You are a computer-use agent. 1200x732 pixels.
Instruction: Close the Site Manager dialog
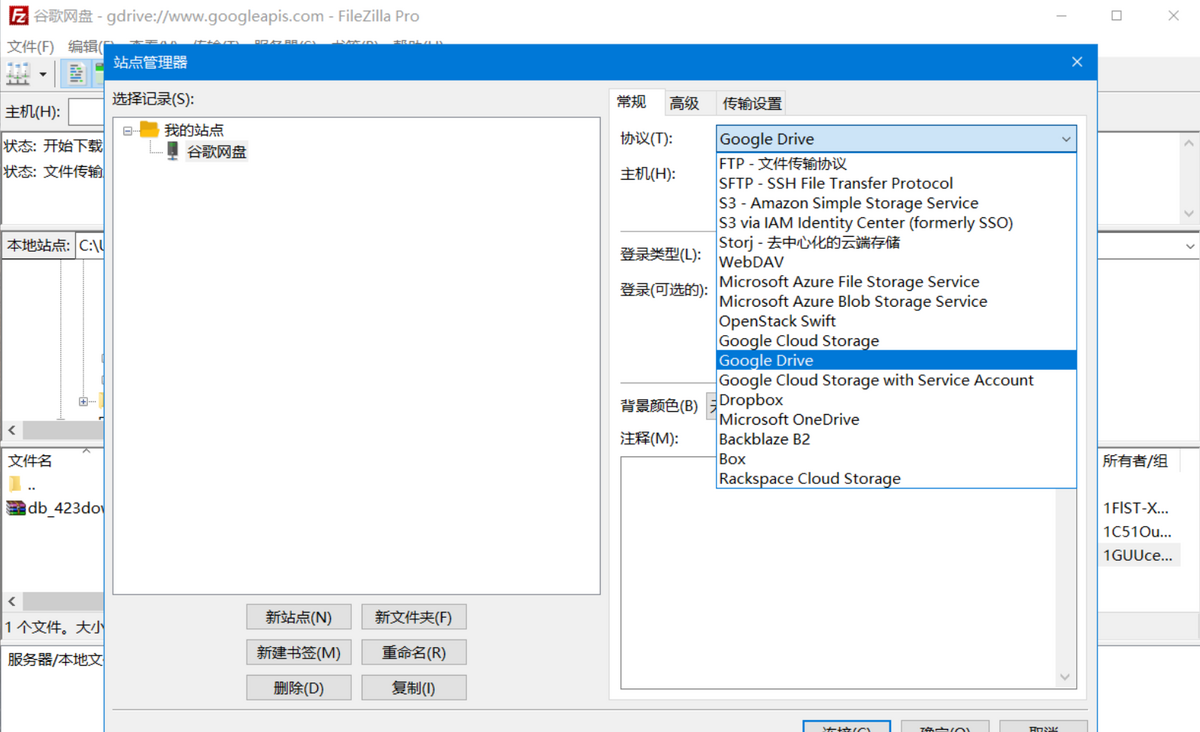point(1077,62)
